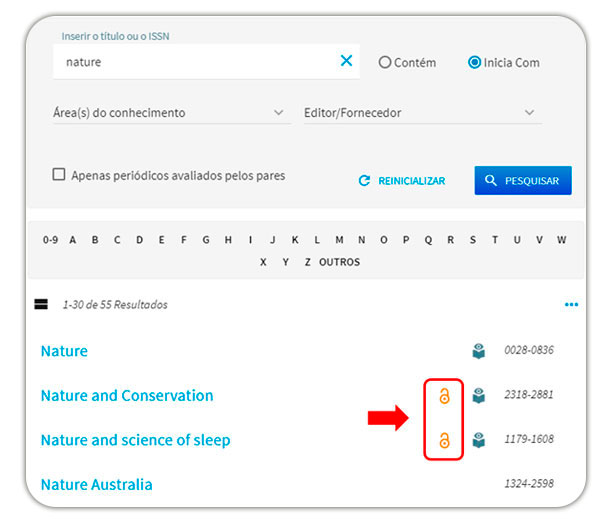
Task: Click the peer-reviewed icon for Nature and Conservation
Action: (x=479, y=396)
